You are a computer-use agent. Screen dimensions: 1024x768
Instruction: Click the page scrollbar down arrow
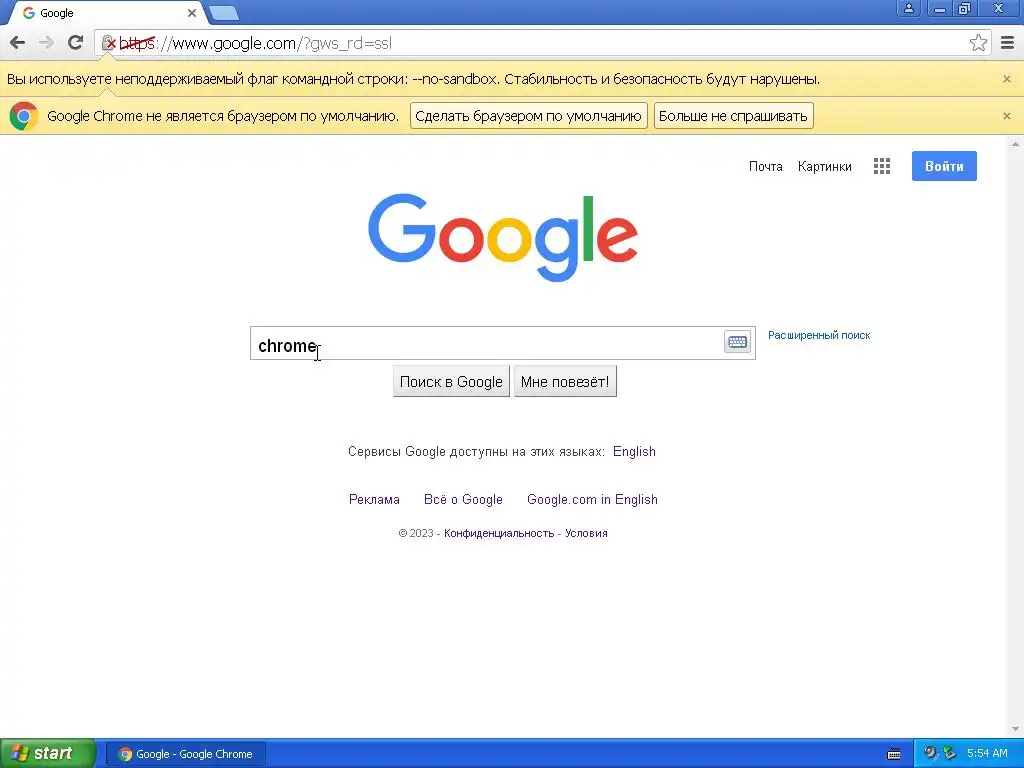click(x=1015, y=729)
